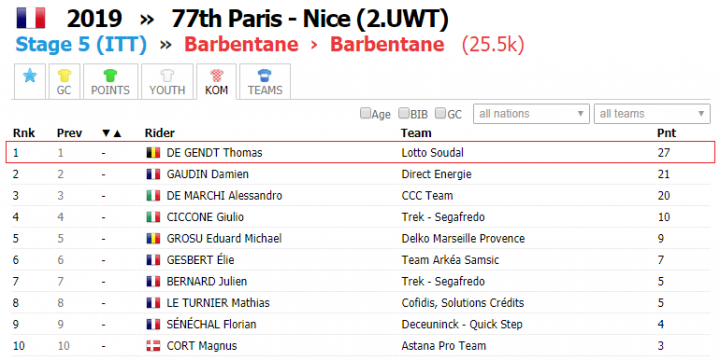The image size is (720, 361).
Task: Open the green jersey POINTS tab
Action: [110, 81]
